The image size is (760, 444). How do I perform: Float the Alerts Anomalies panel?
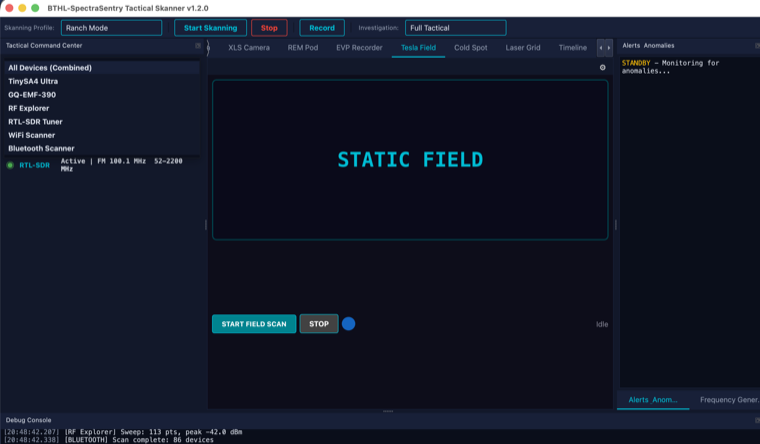point(757,46)
